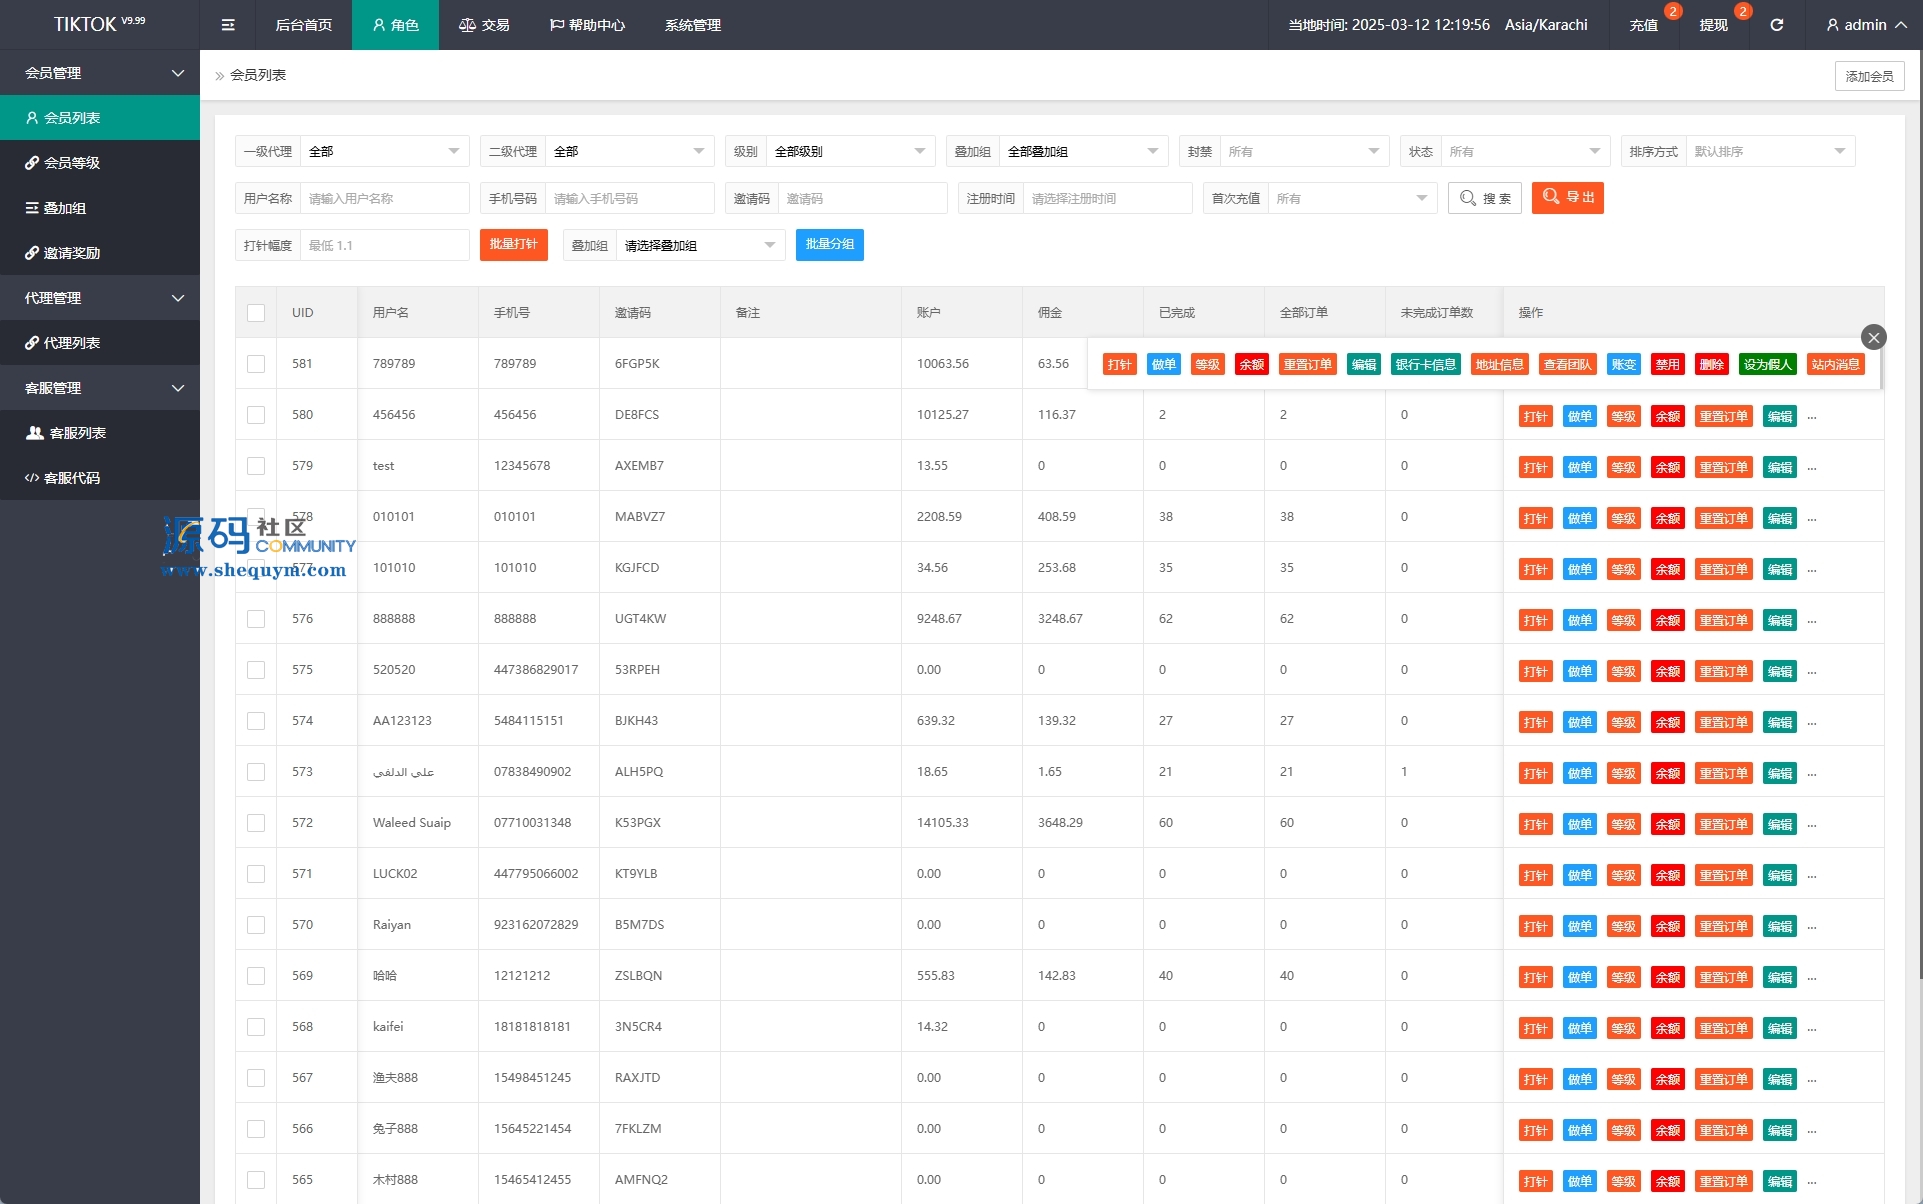
Task: Click the 批量分组 button
Action: click(830, 245)
